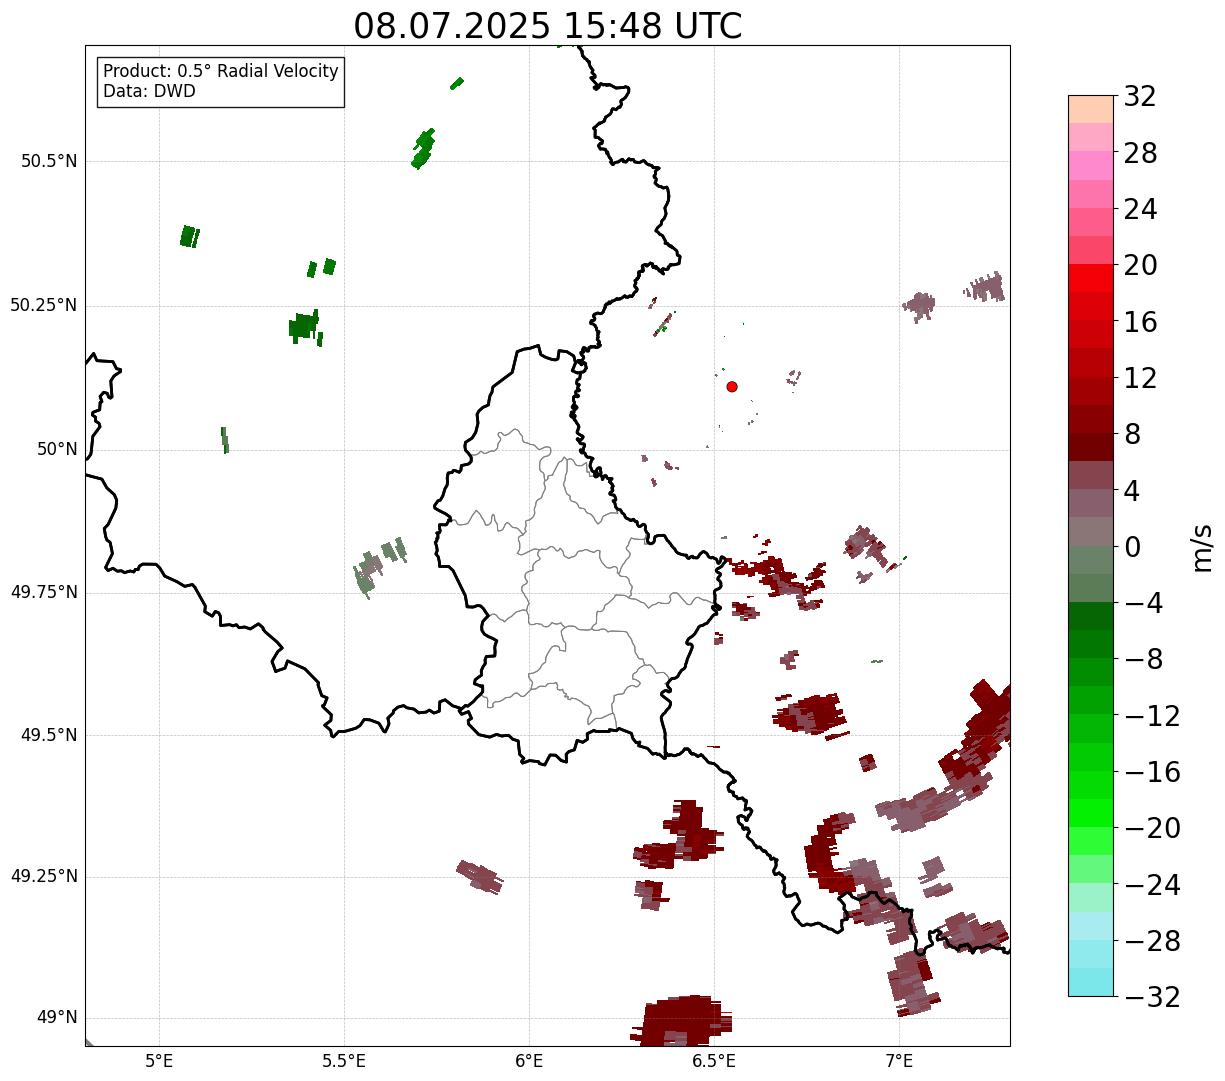Click the 'Data: DWD' text in legend box
1225x1081 pixels.
[x=150, y=91]
